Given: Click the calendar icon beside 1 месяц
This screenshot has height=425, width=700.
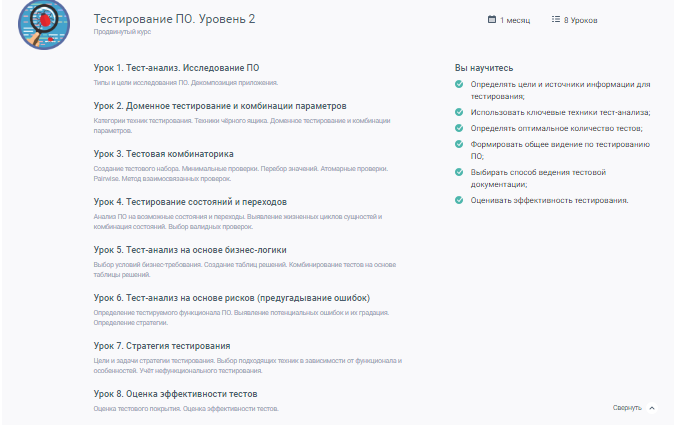Looking at the screenshot, I should tap(491, 19).
